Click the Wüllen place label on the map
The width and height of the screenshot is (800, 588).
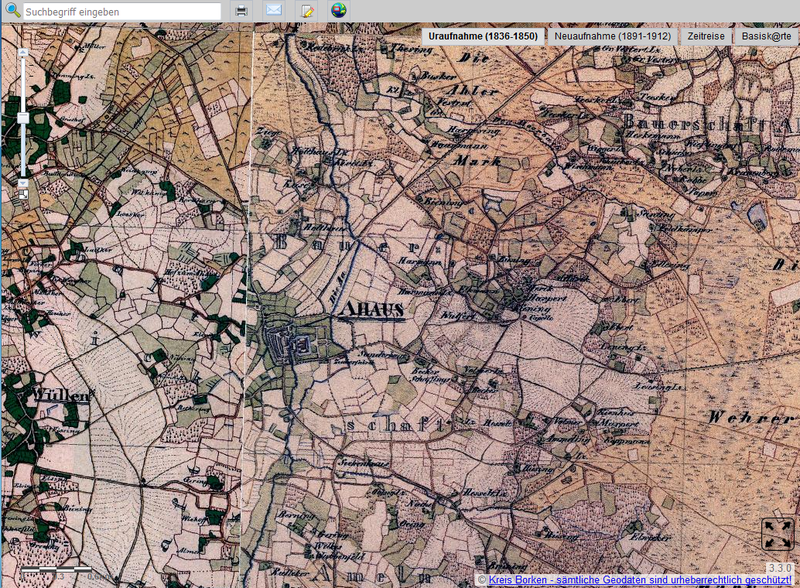click(x=62, y=395)
